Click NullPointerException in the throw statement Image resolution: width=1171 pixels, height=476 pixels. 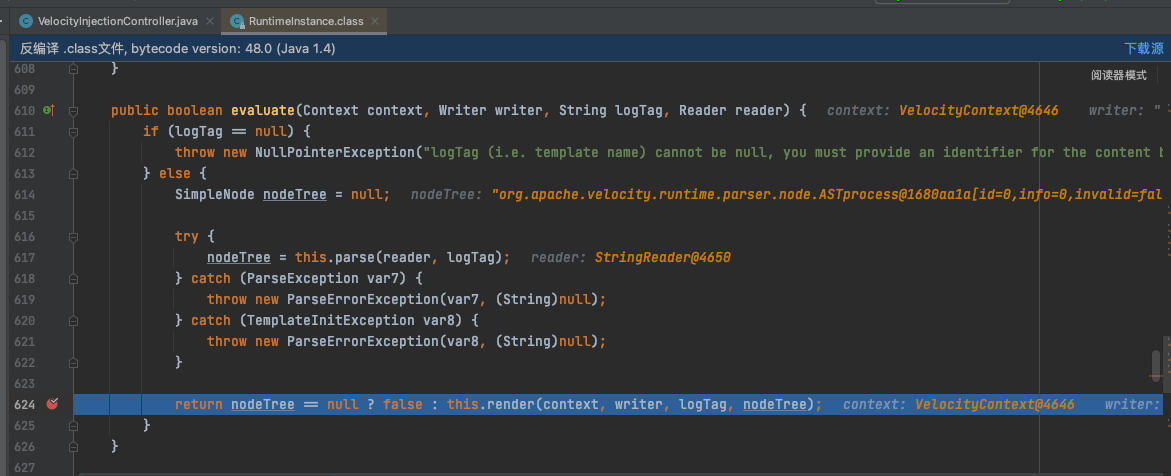[x=335, y=153]
